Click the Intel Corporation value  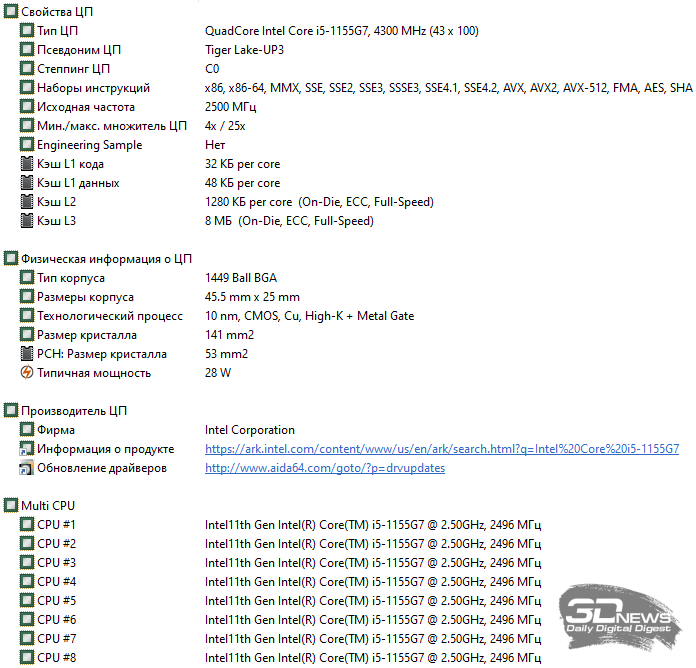250,430
